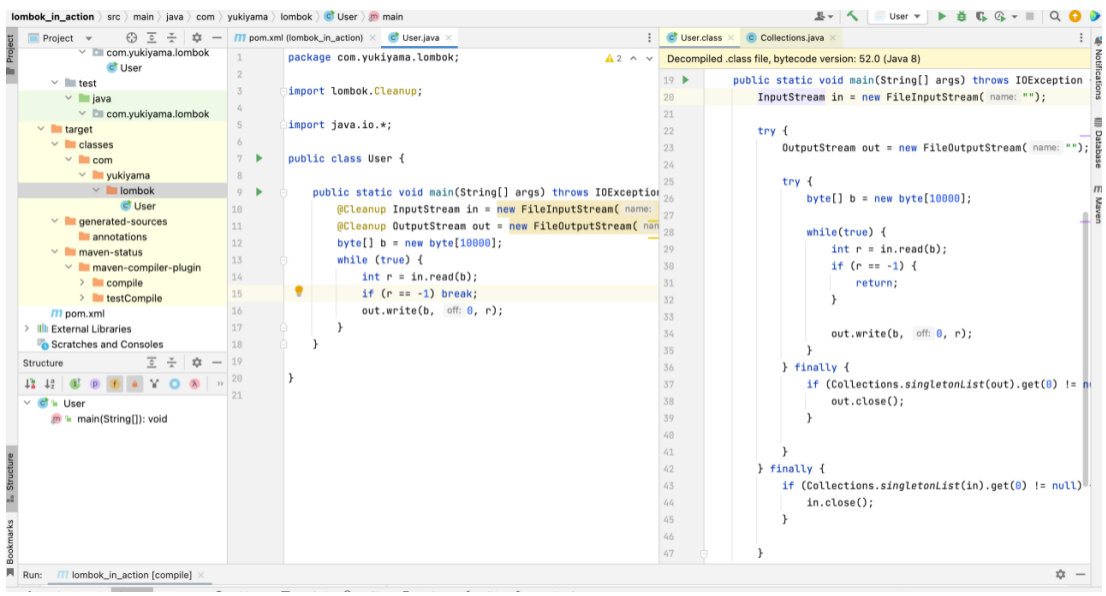Toggle Sort Alphabetically in Structure

(x=50, y=384)
